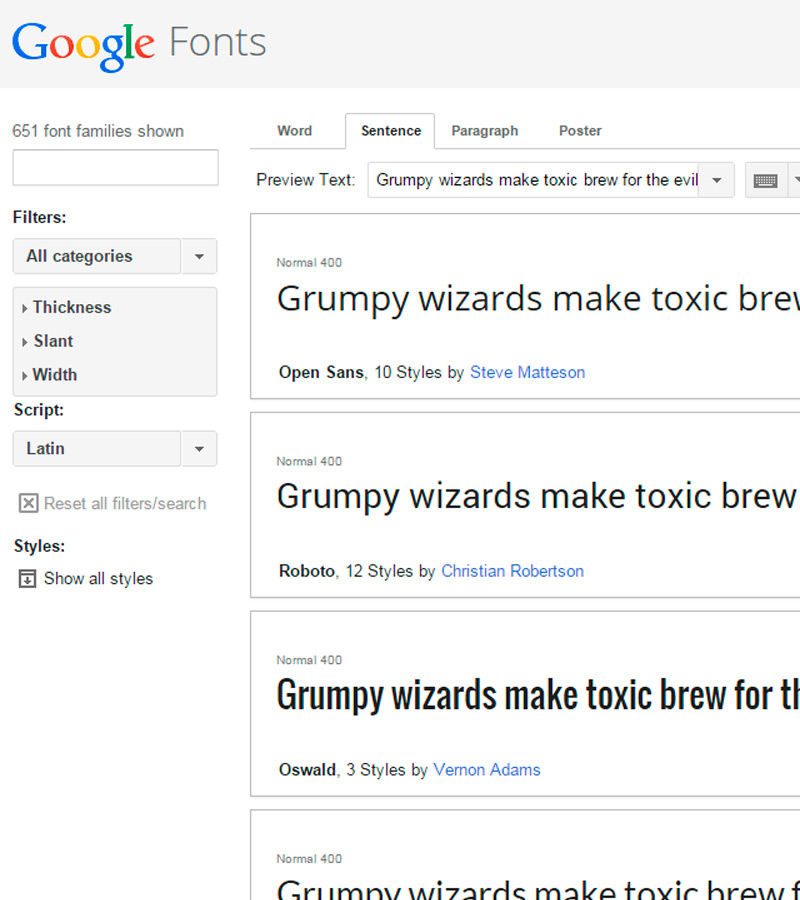Click the Google Fonts logo
The height and width of the screenshot is (900, 800).
pyautogui.click(x=139, y=44)
